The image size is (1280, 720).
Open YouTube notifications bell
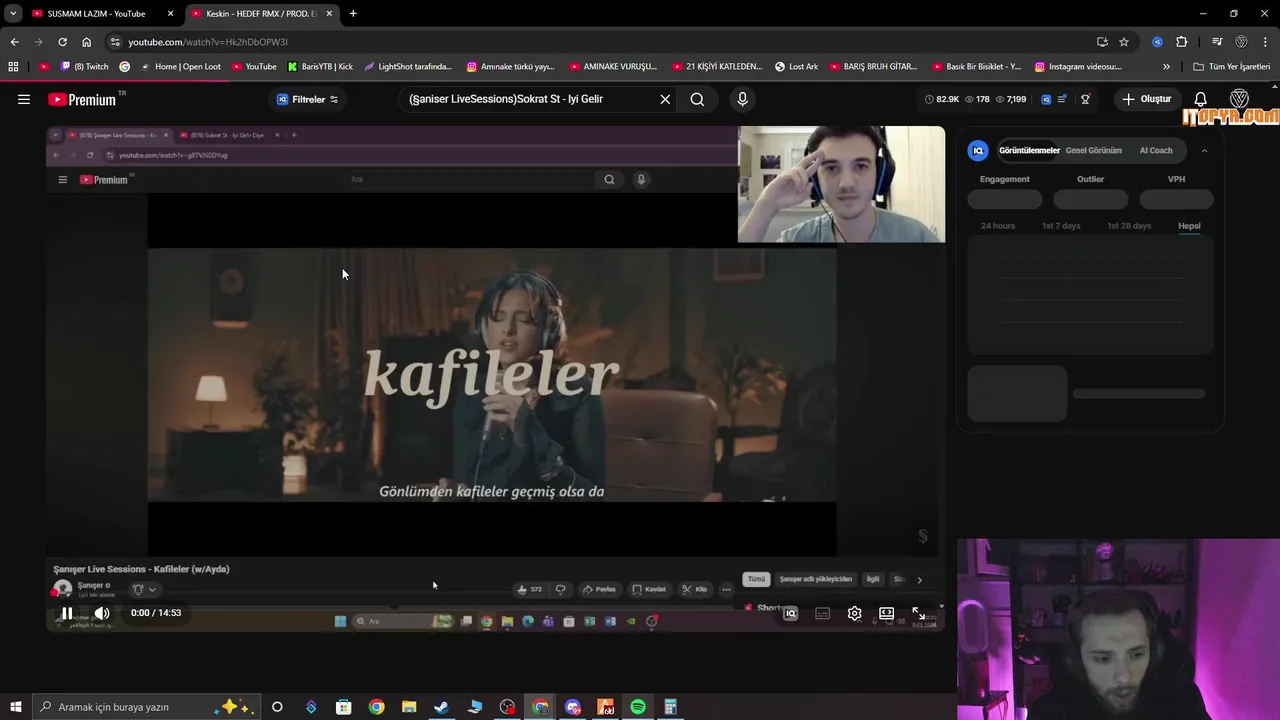(1201, 99)
